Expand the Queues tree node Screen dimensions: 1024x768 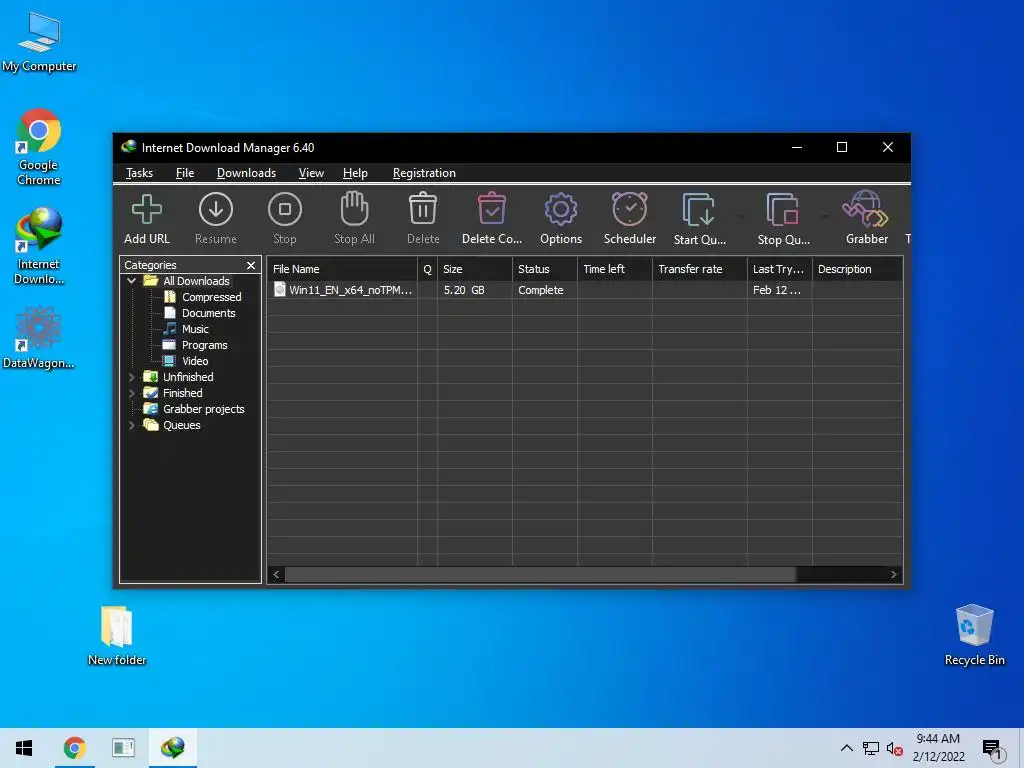coord(131,425)
